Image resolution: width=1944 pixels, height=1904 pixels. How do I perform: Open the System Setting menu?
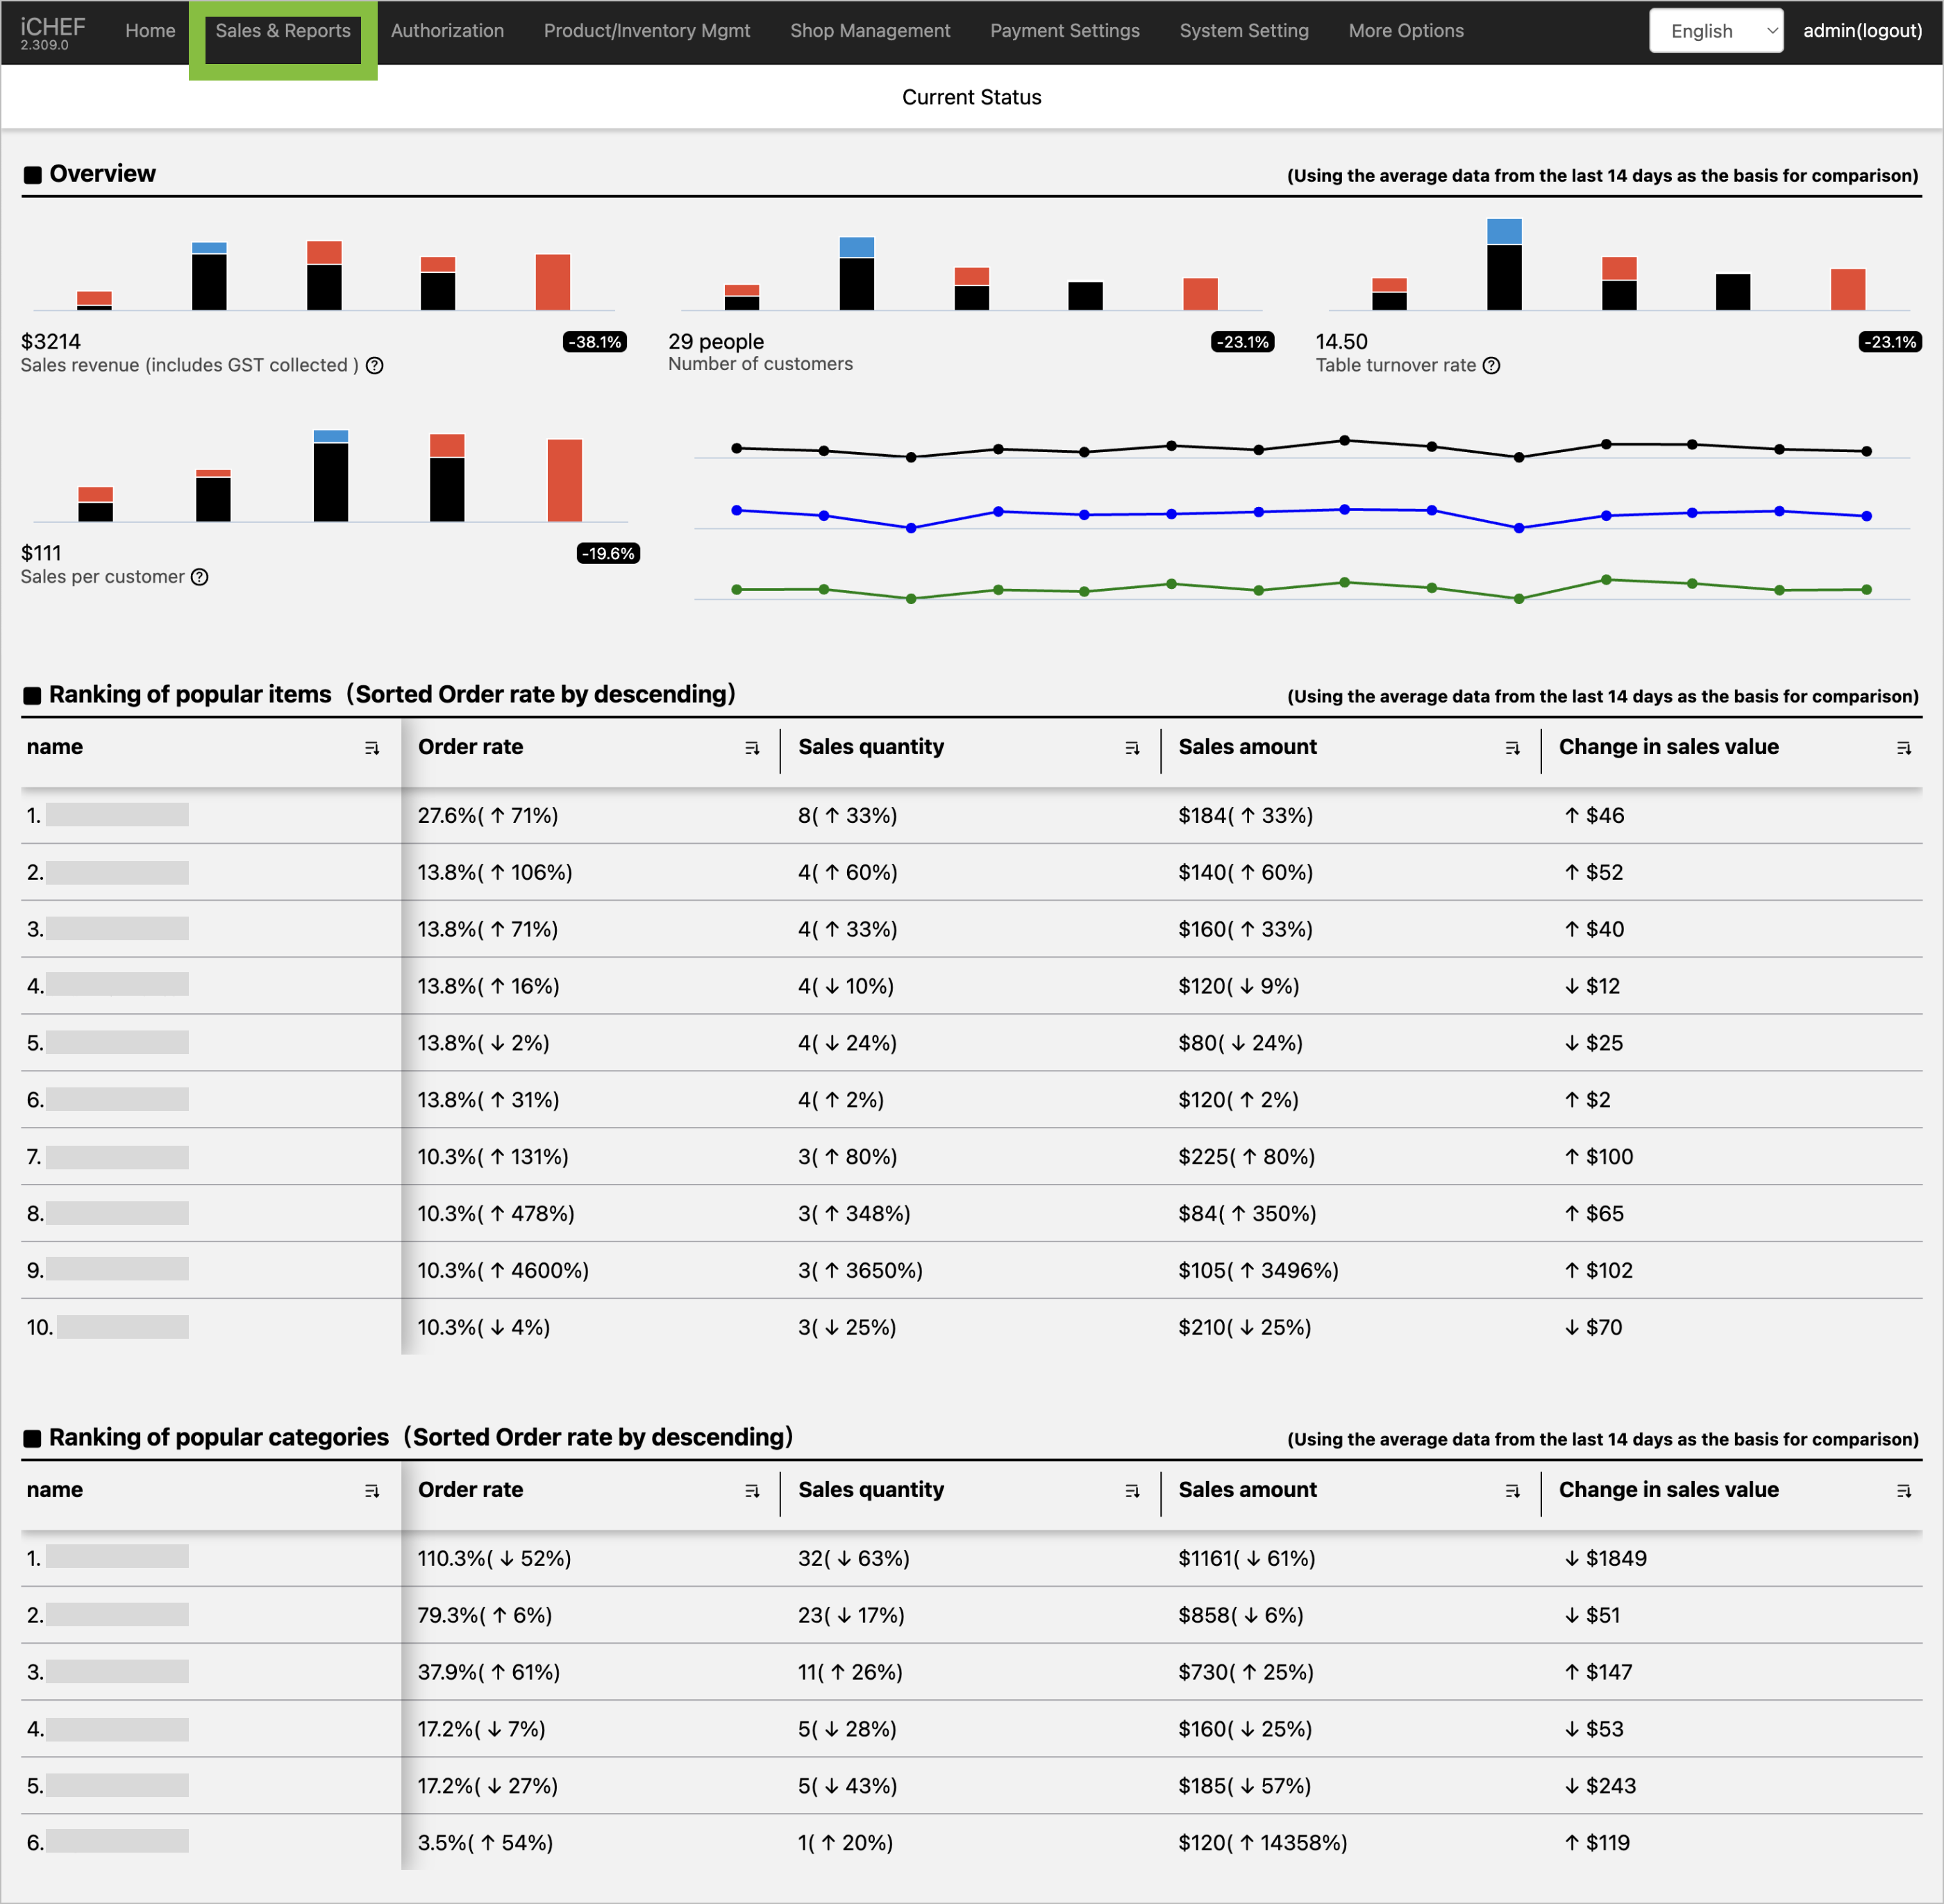[1243, 31]
